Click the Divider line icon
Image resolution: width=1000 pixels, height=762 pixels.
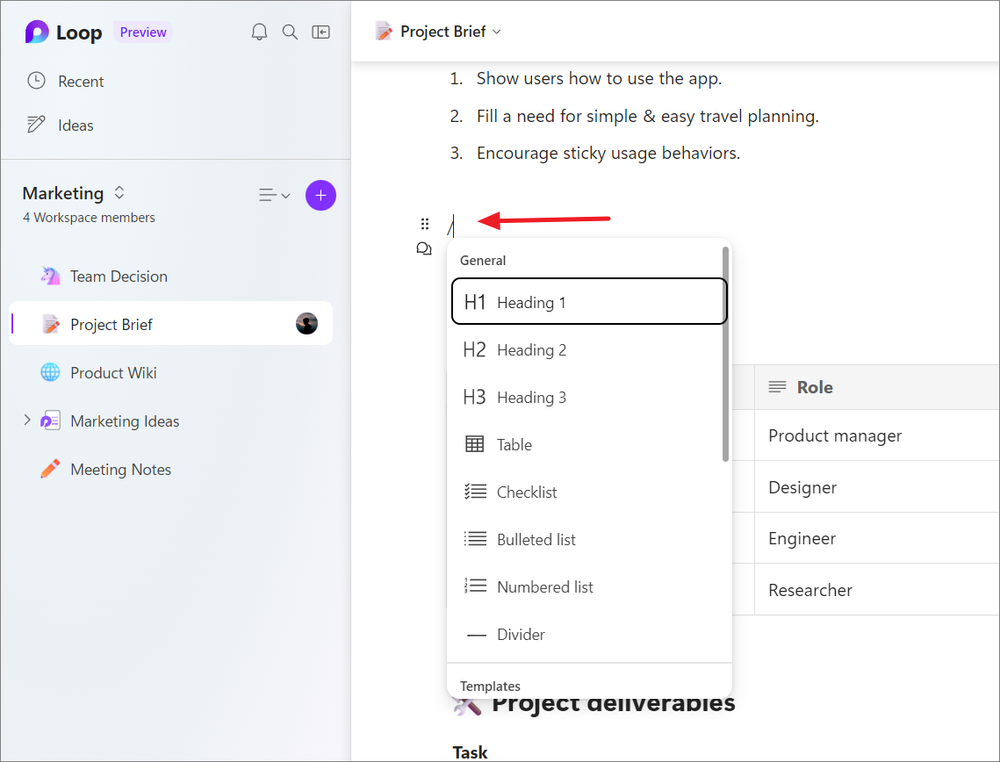pos(476,635)
